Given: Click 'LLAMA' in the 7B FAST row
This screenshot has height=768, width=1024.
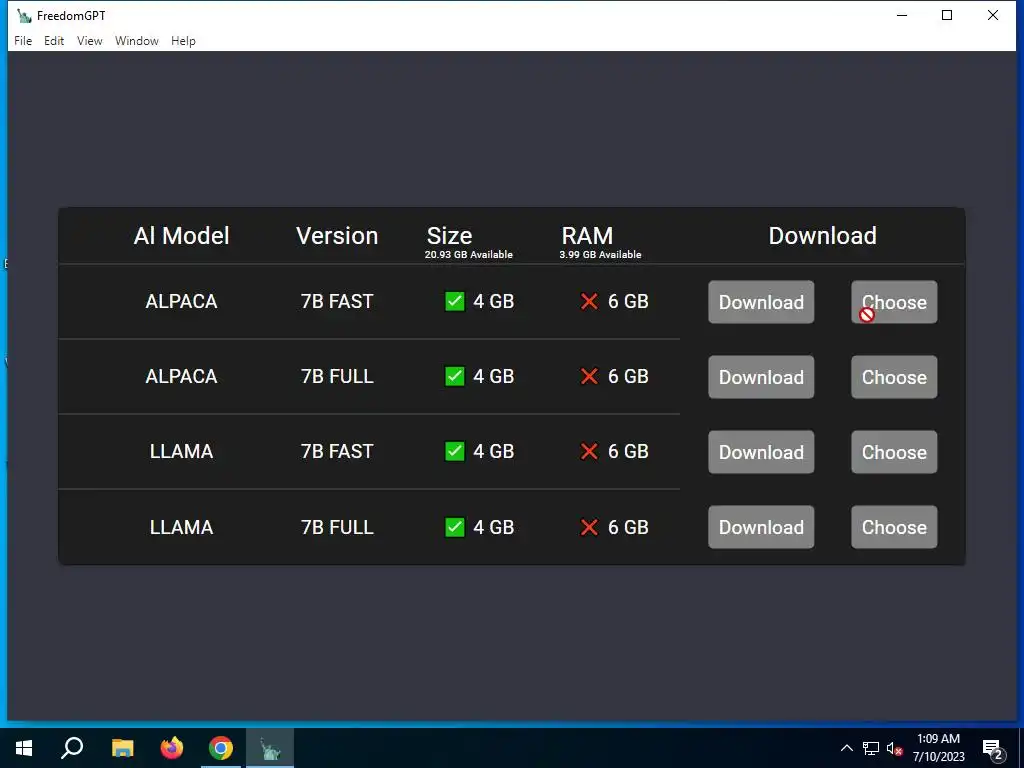Looking at the screenshot, I should click(182, 451).
